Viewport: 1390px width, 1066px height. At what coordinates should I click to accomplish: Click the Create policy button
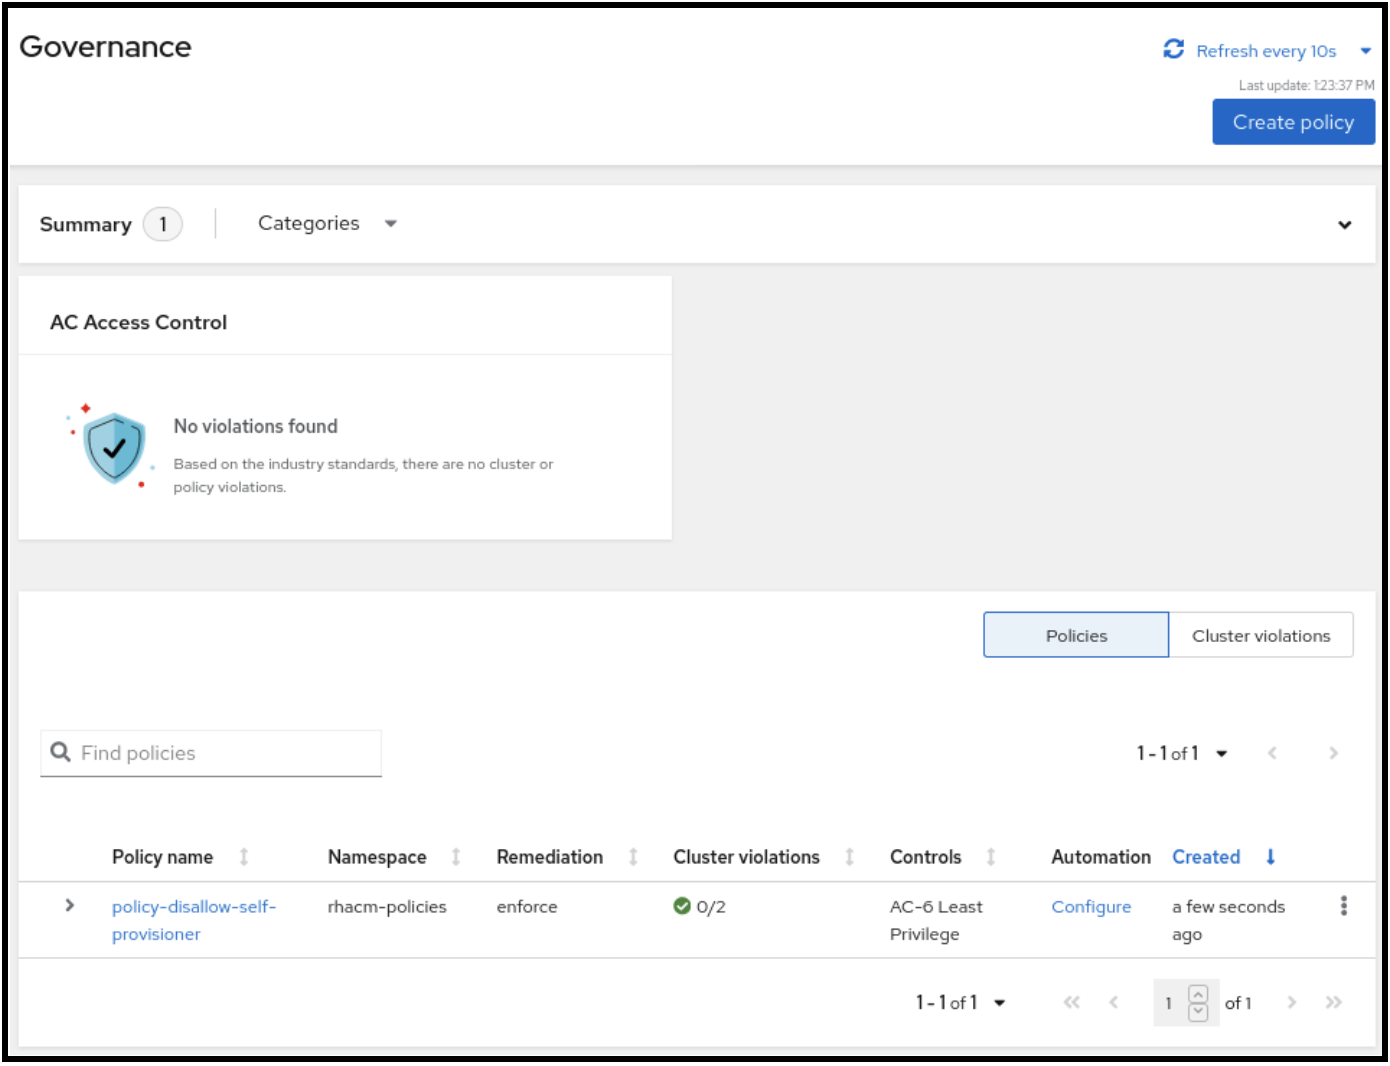click(x=1293, y=121)
